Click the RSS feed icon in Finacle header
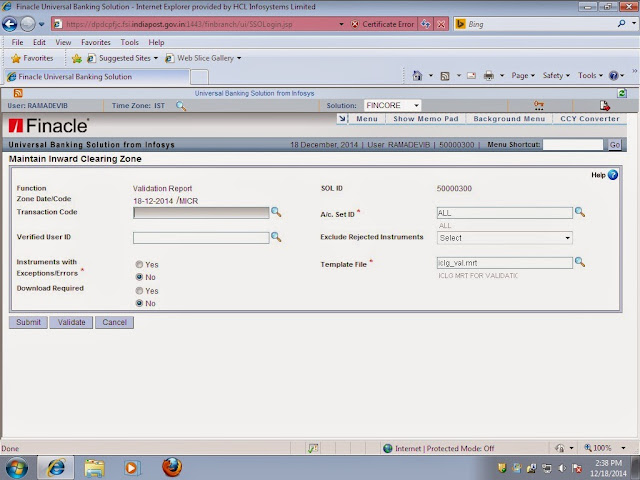This screenshot has height=480, width=640. 18,93
